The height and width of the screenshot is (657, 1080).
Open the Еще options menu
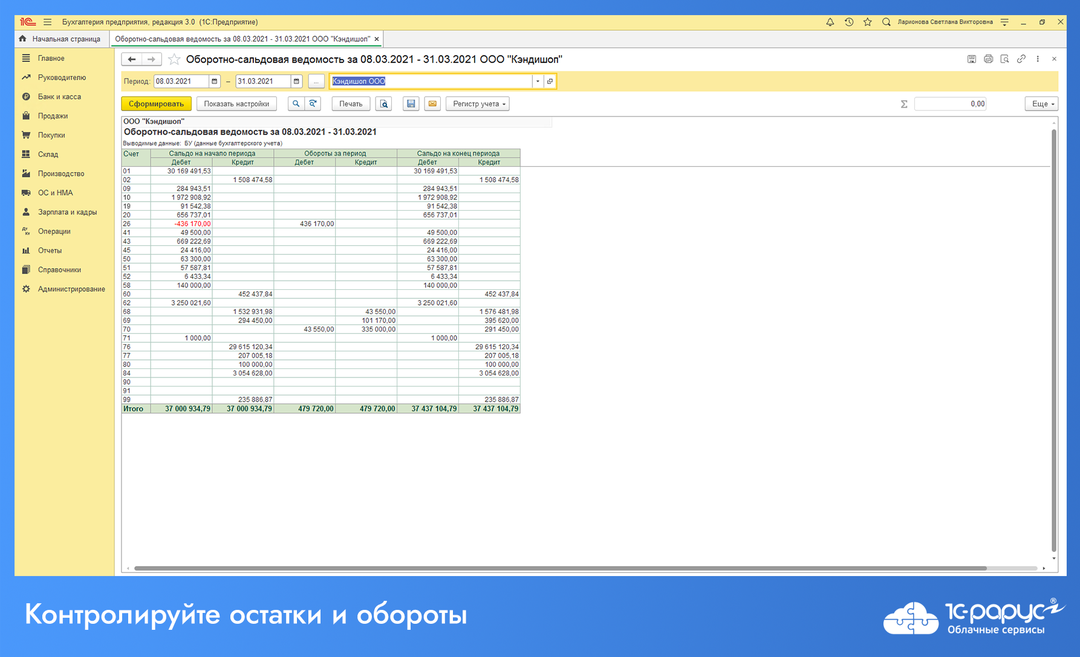1041,103
